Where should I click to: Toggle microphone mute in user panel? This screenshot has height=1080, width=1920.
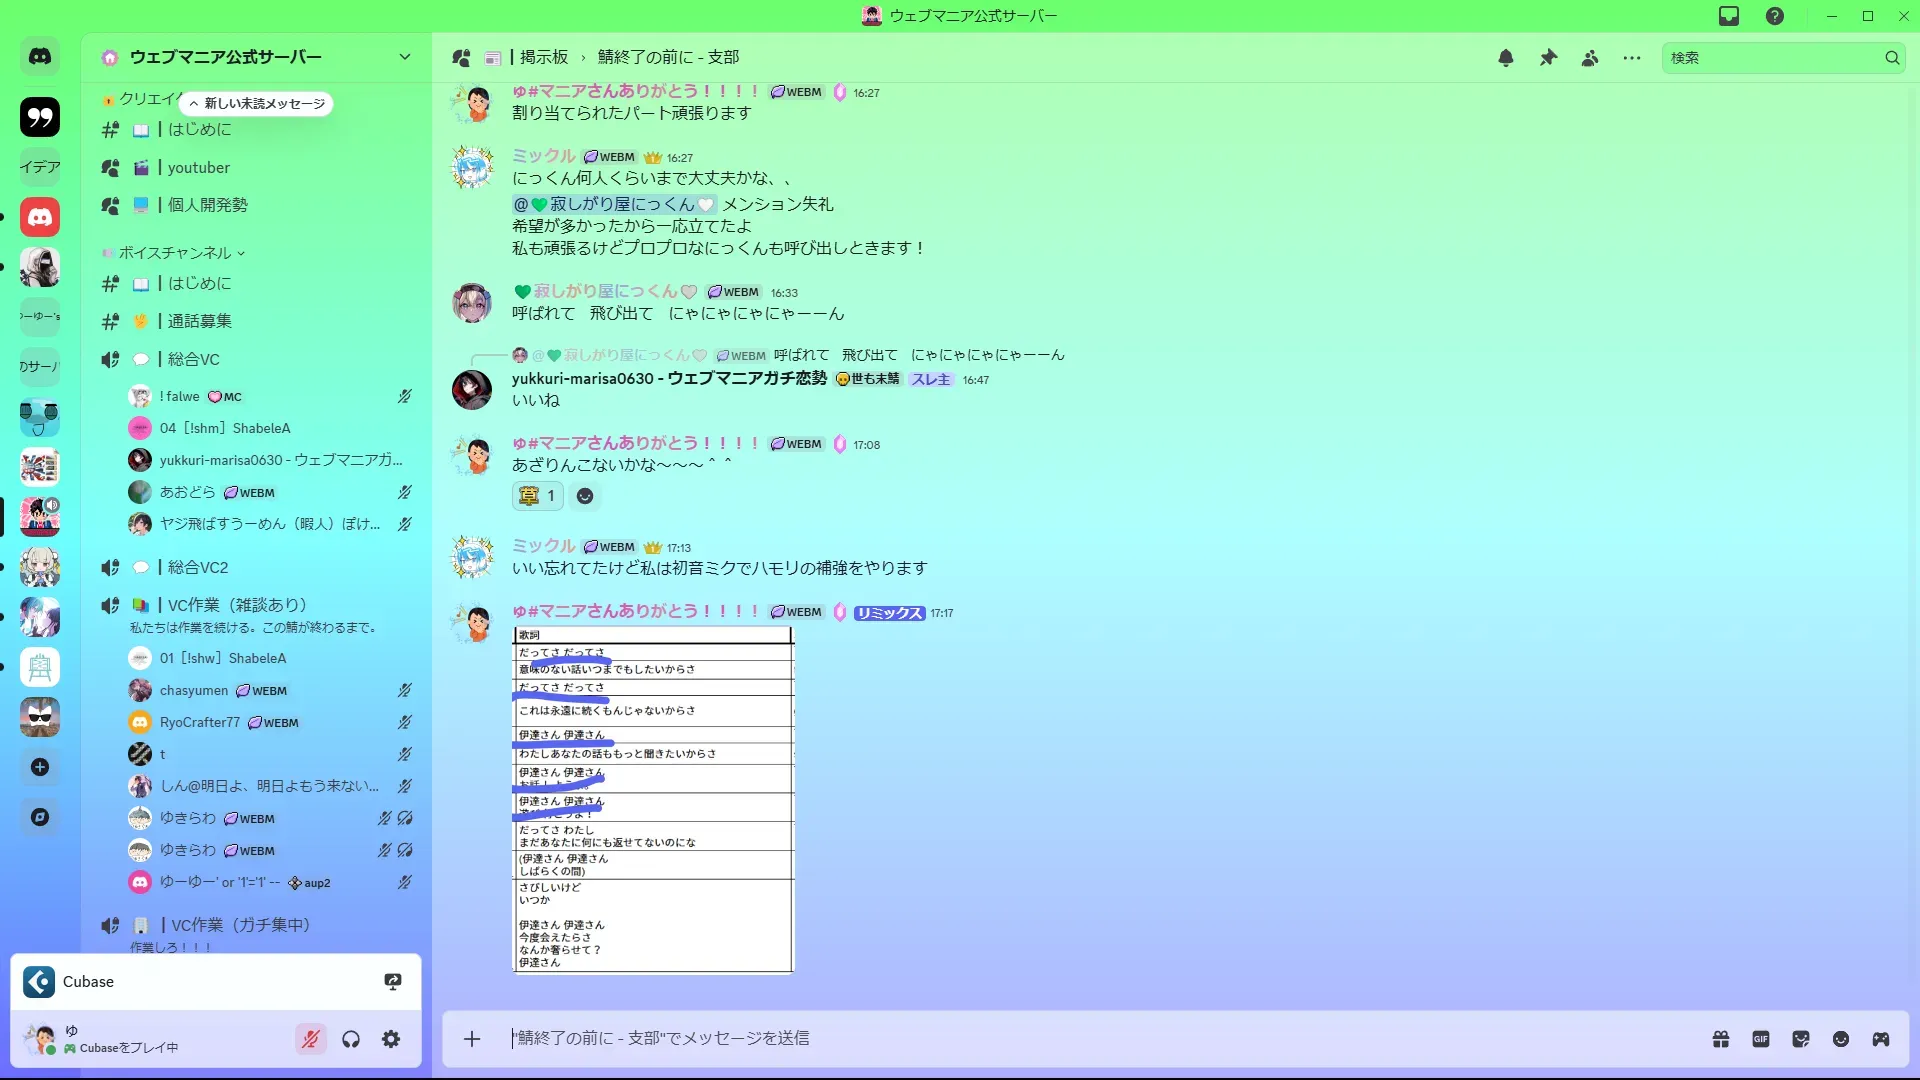click(311, 1039)
